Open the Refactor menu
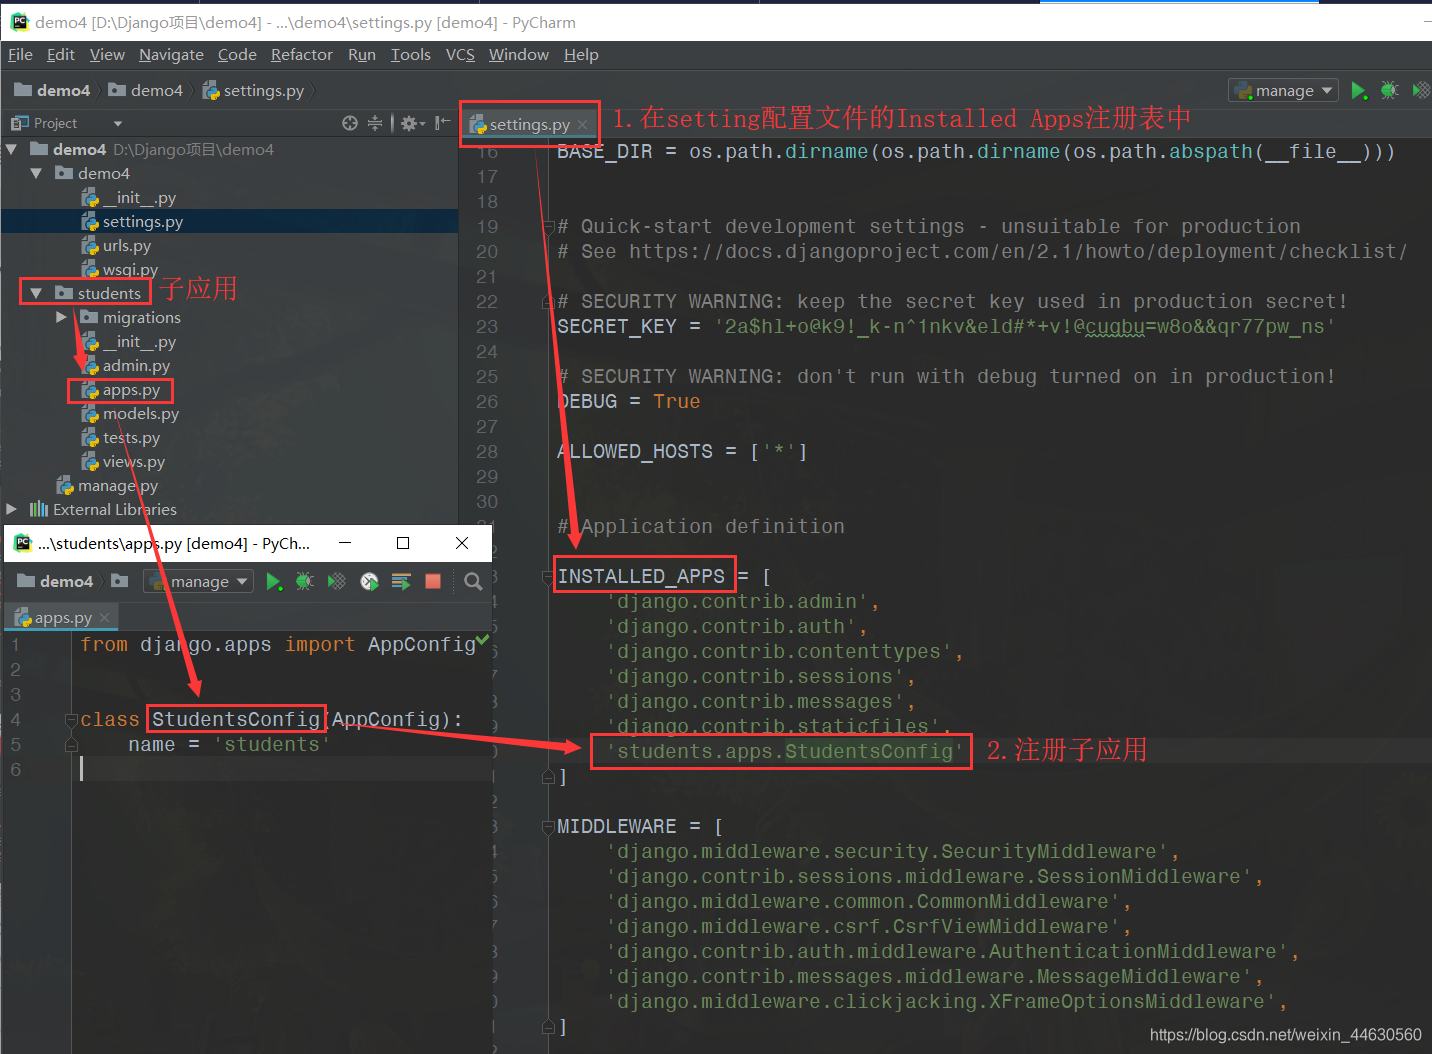Viewport: 1432px width, 1054px height. [x=301, y=54]
